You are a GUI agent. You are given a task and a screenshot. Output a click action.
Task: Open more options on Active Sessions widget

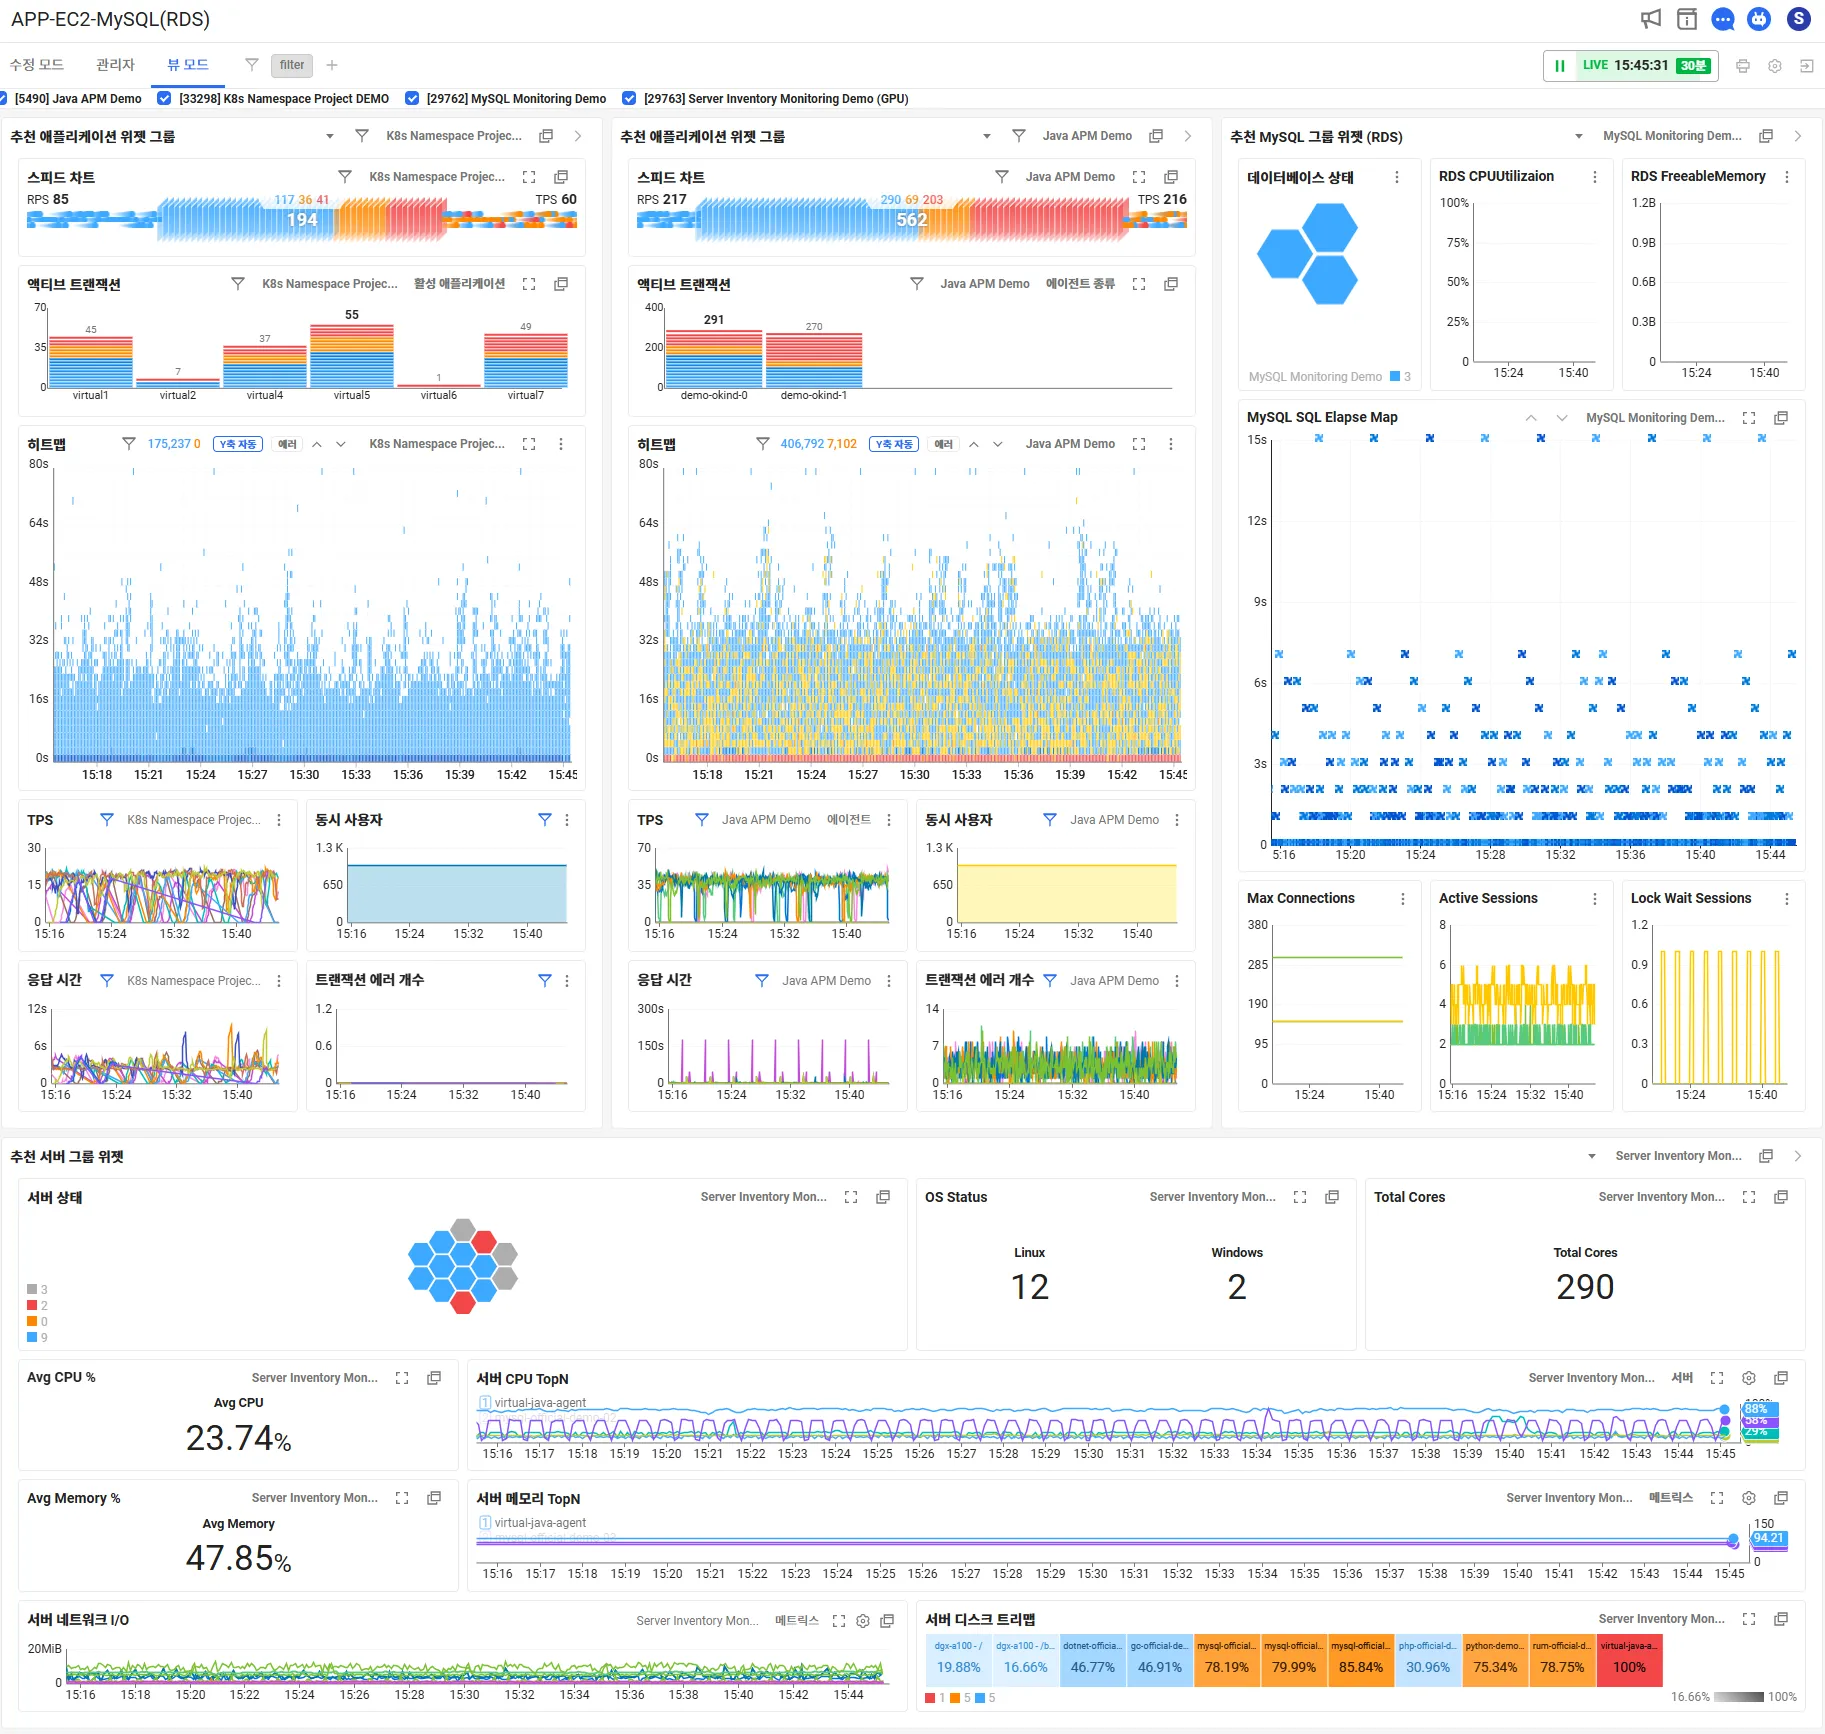coord(1595,899)
